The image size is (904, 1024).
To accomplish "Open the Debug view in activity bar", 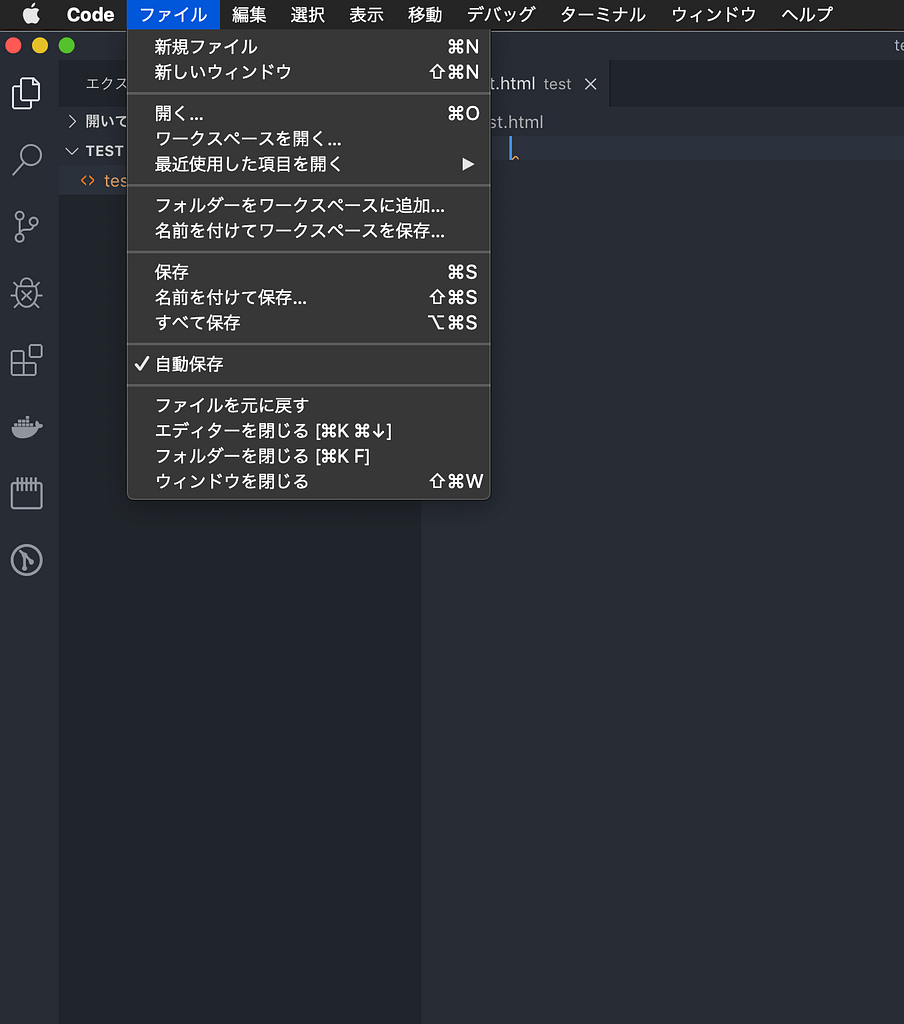I will point(26,293).
